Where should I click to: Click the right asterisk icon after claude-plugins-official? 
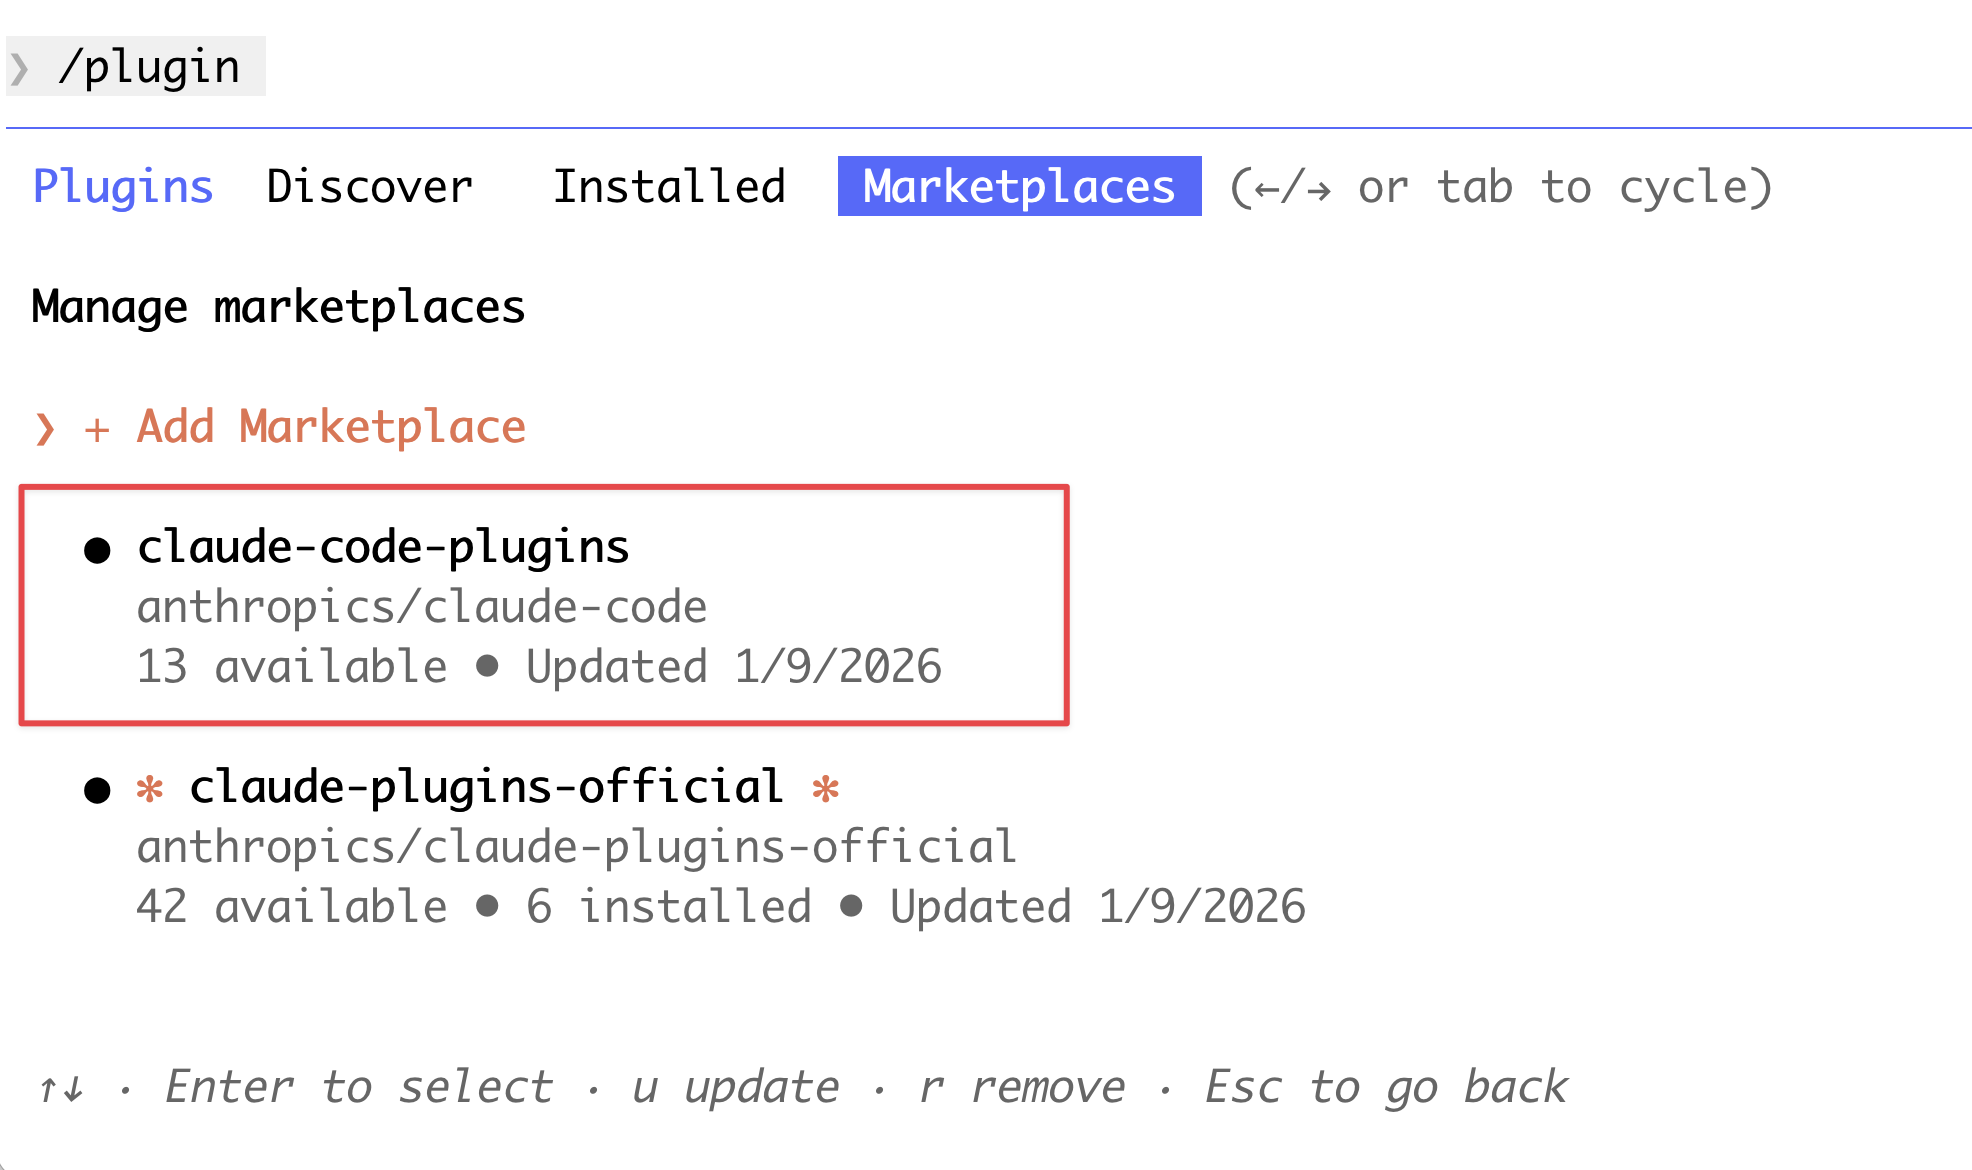(x=826, y=789)
